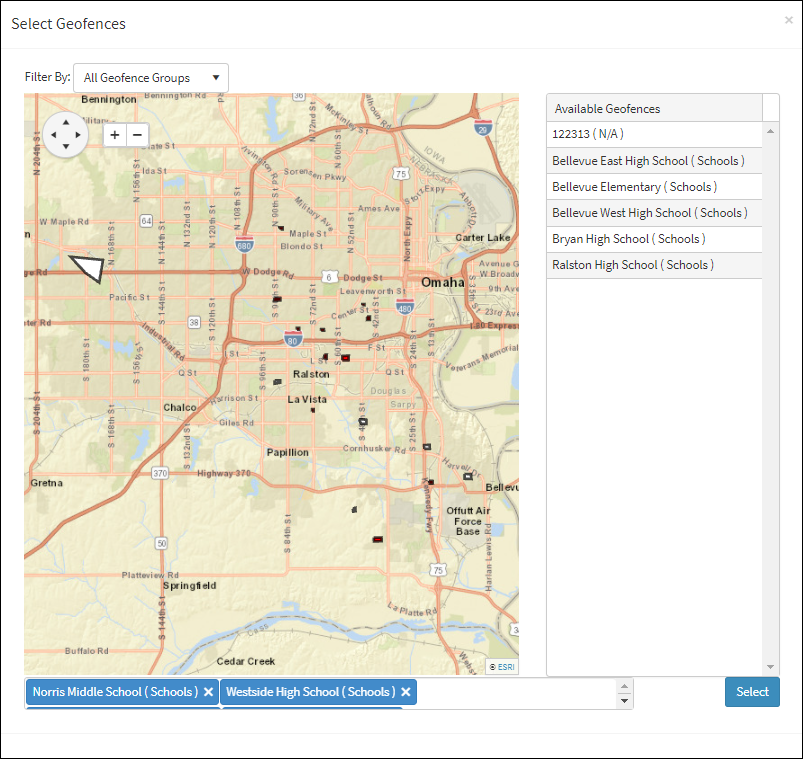Screen dimensions: 803x759
Task: Click the map zoom out minus button
Action: (x=138, y=134)
